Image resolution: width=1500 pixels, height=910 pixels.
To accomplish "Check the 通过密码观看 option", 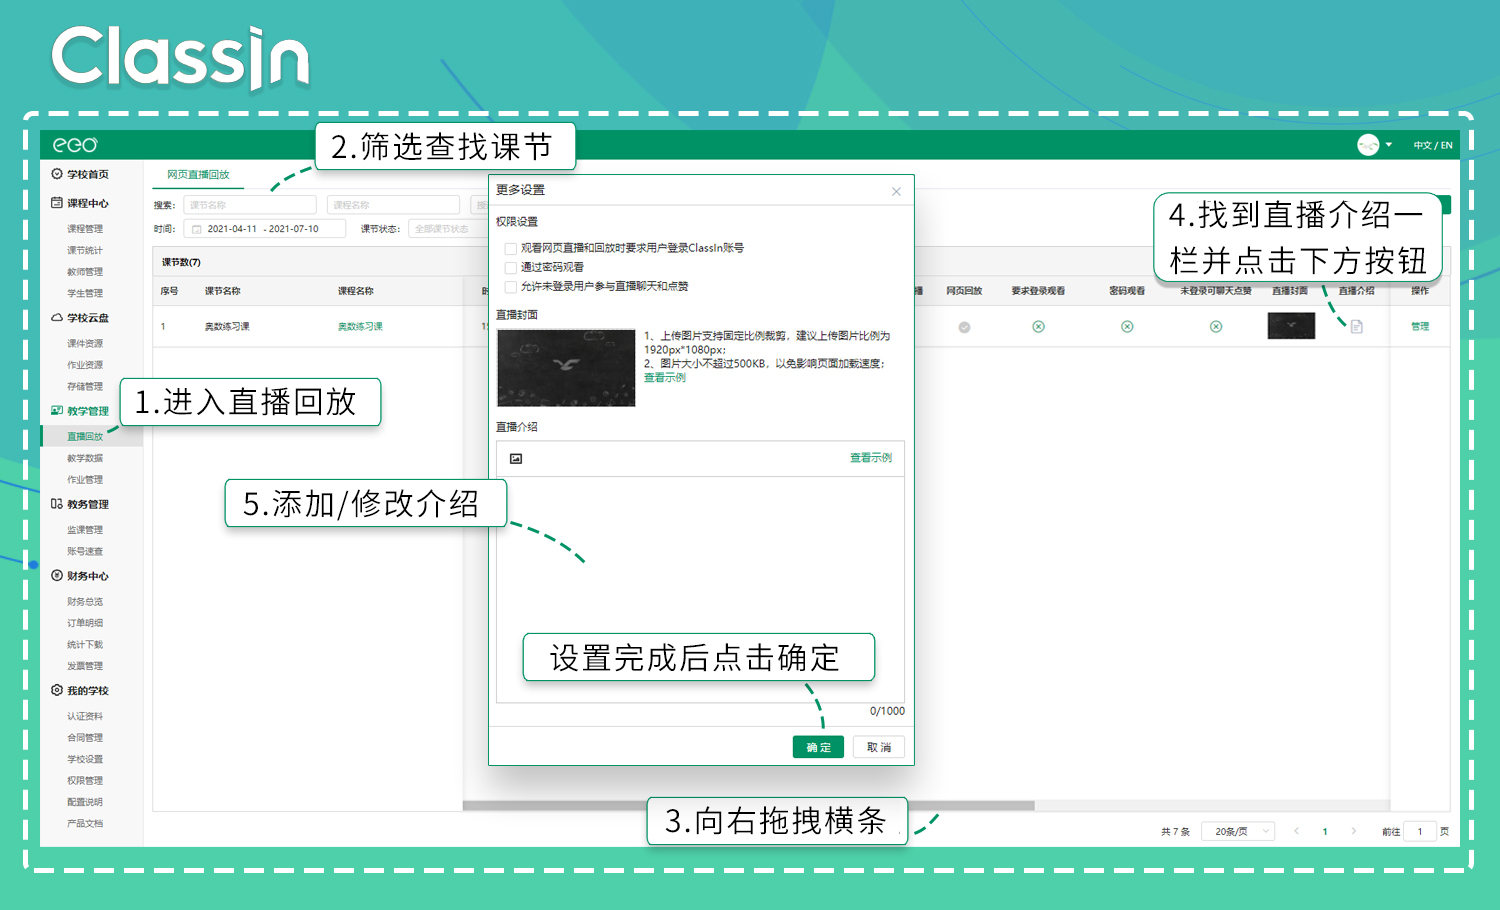I will click(x=511, y=268).
